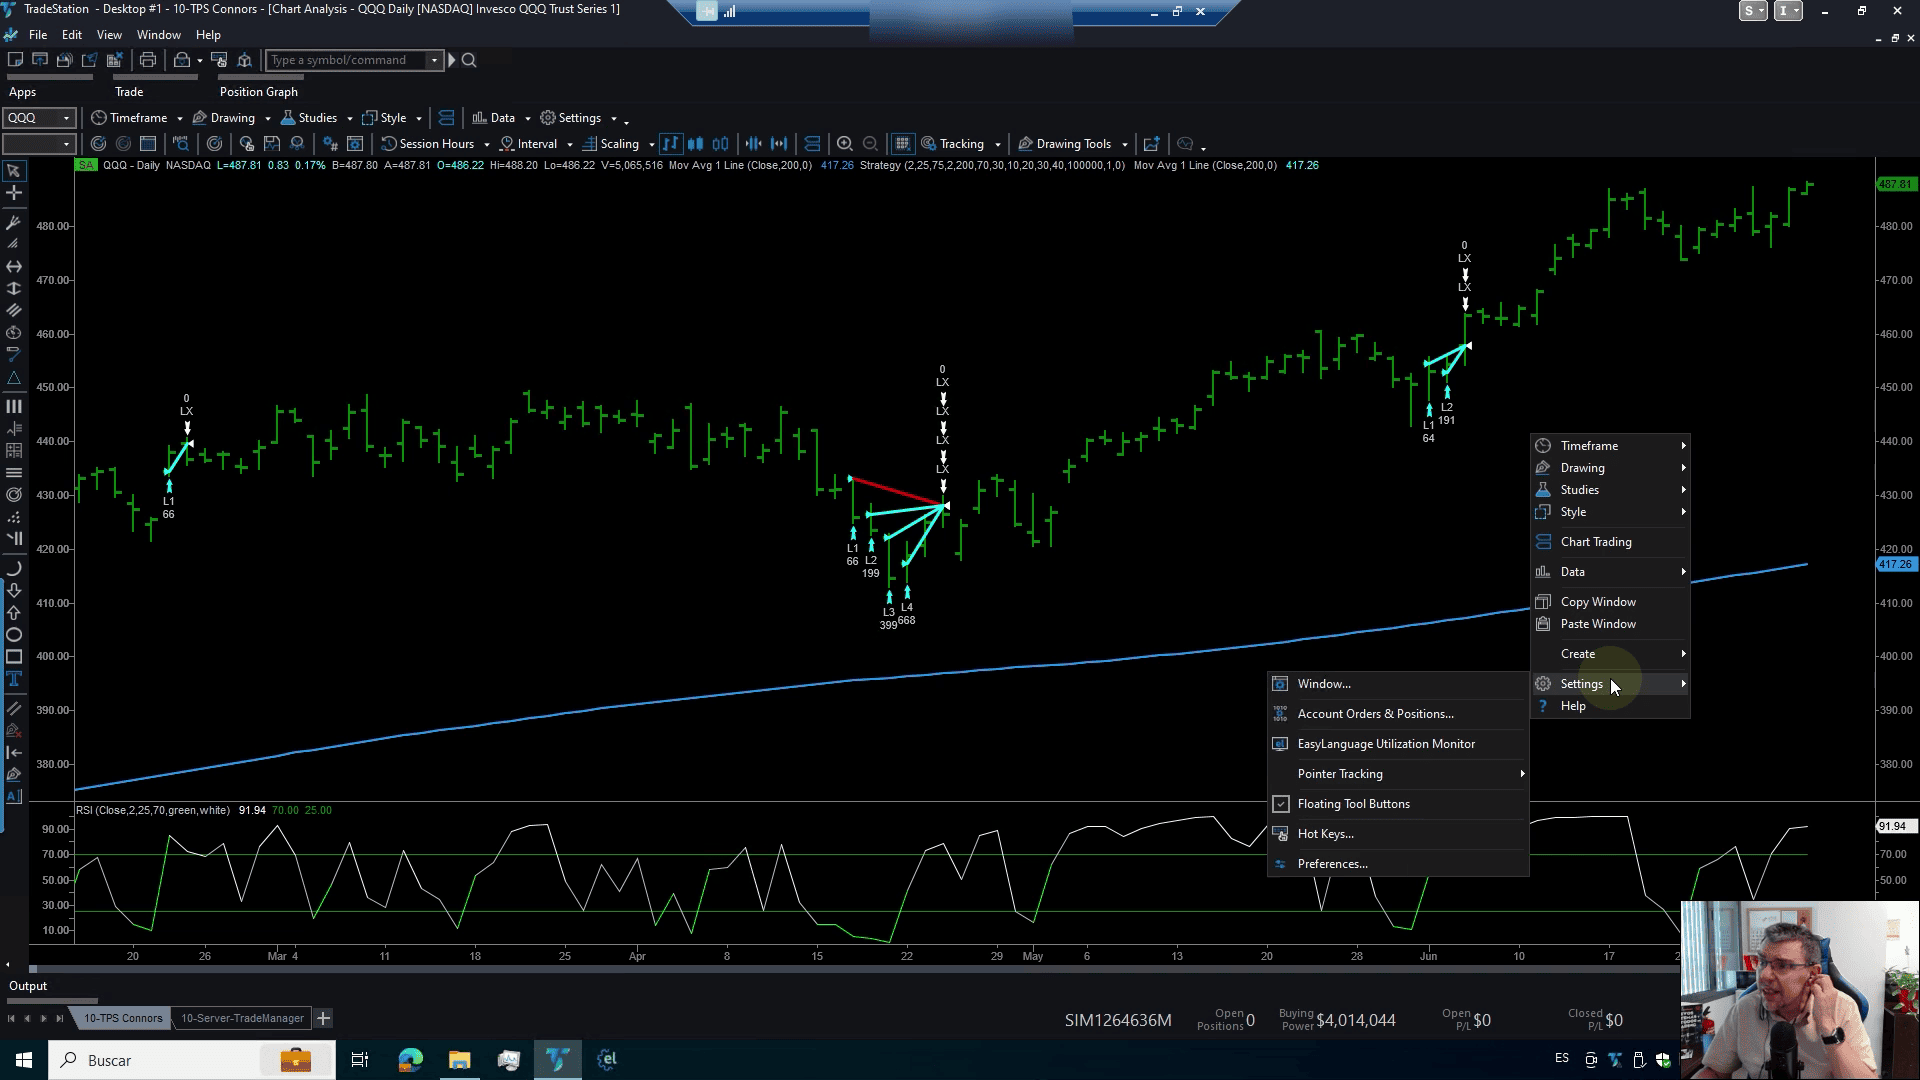Click the data window calendar icon
Image resolution: width=1920 pixels, height=1080 pixels.
(148, 144)
